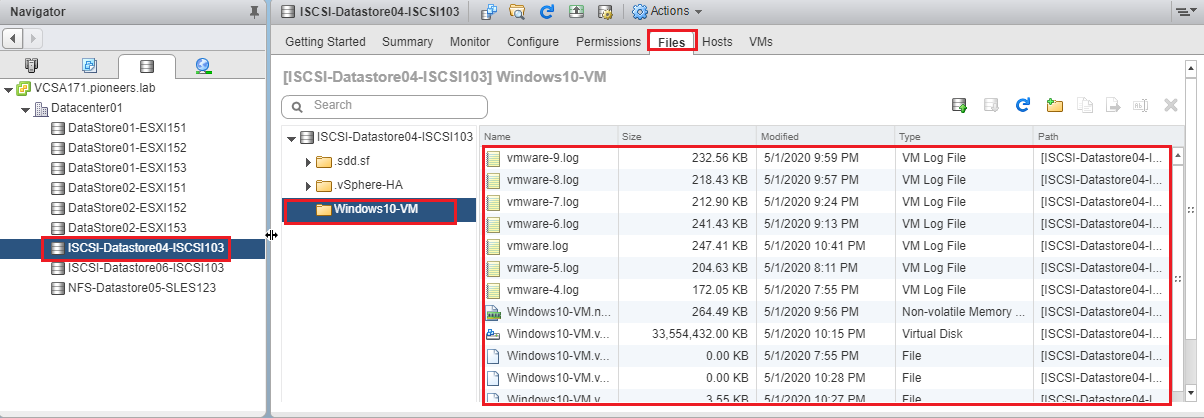Viewport: 1204px width, 418px height.
Task: Select the vmware-4.log file
Action: [x=824, y=290]
